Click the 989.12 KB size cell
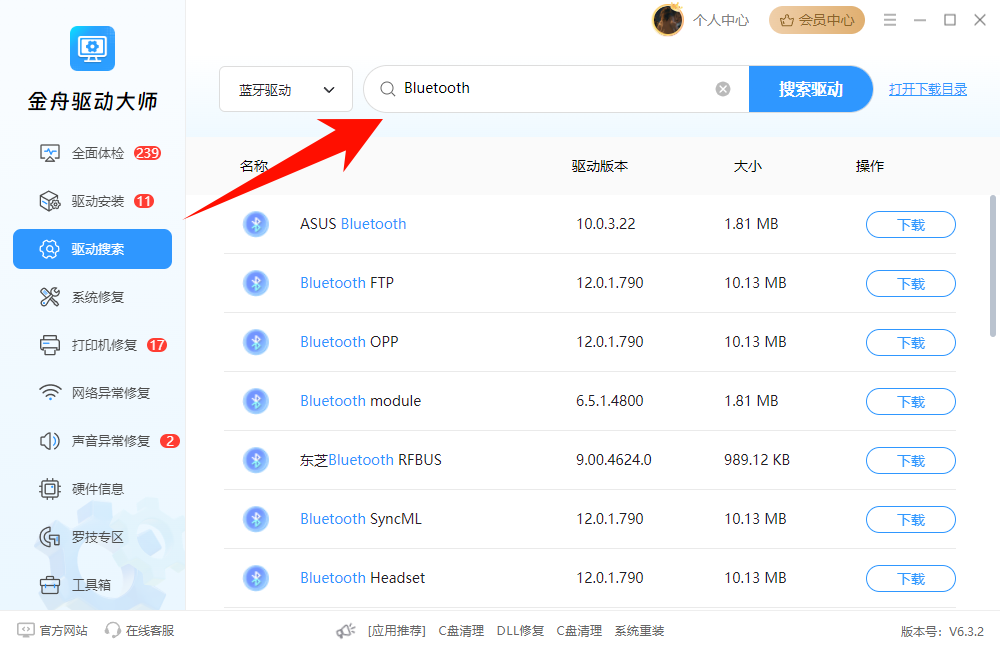 757,460
